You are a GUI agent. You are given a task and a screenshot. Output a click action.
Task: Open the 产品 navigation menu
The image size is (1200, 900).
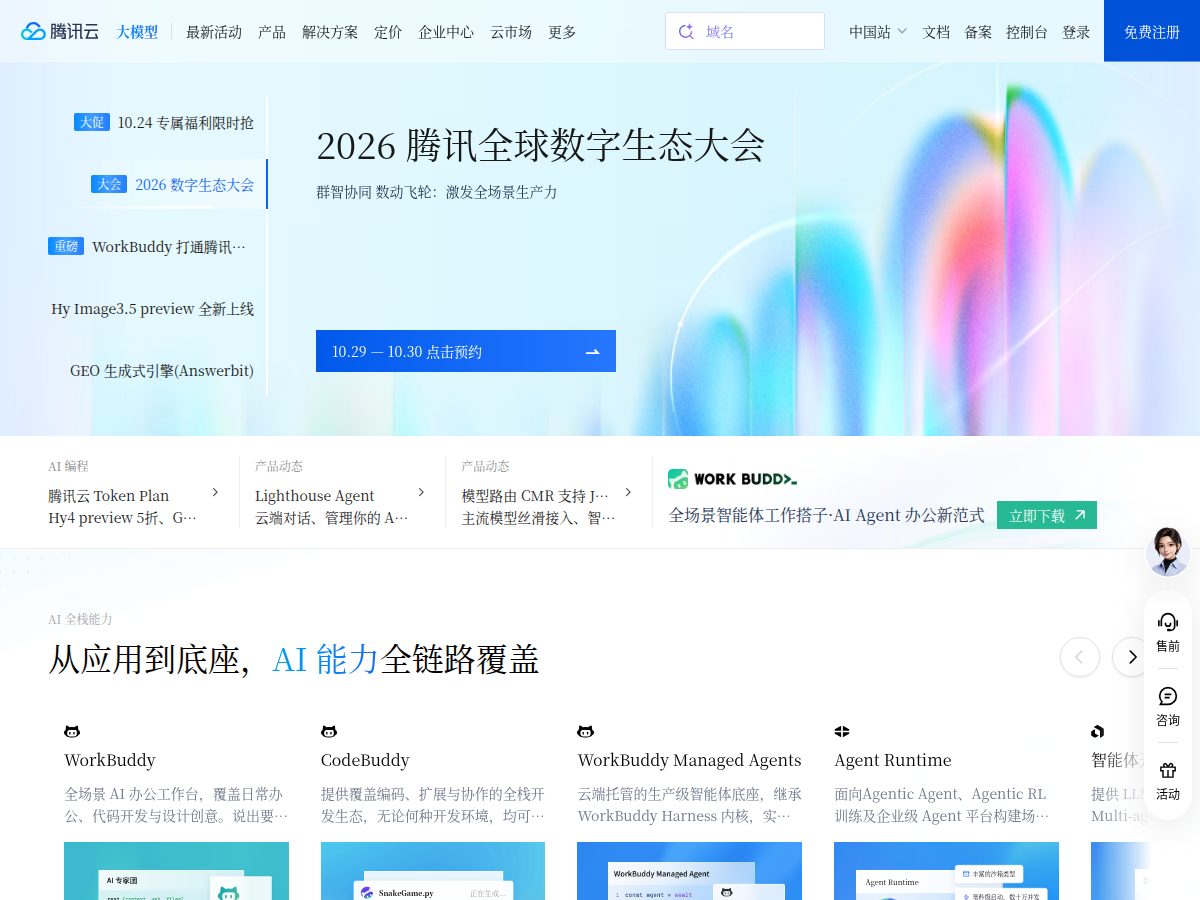272,32
